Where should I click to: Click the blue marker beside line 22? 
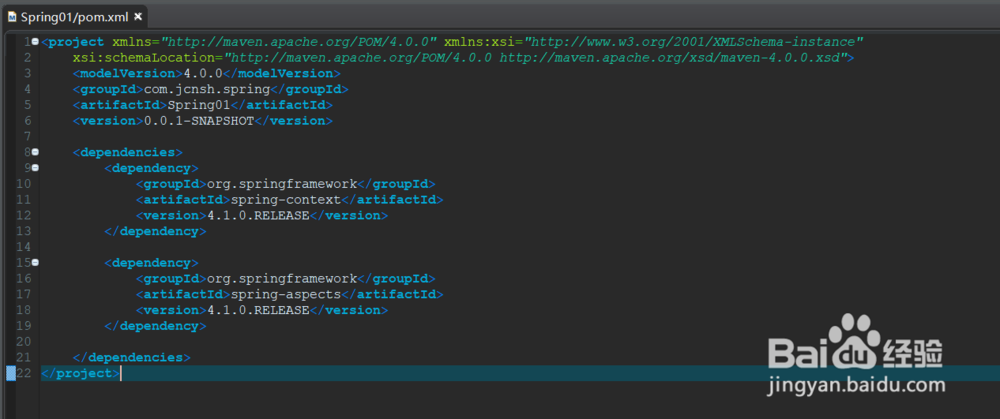click(x=11, y=373)
